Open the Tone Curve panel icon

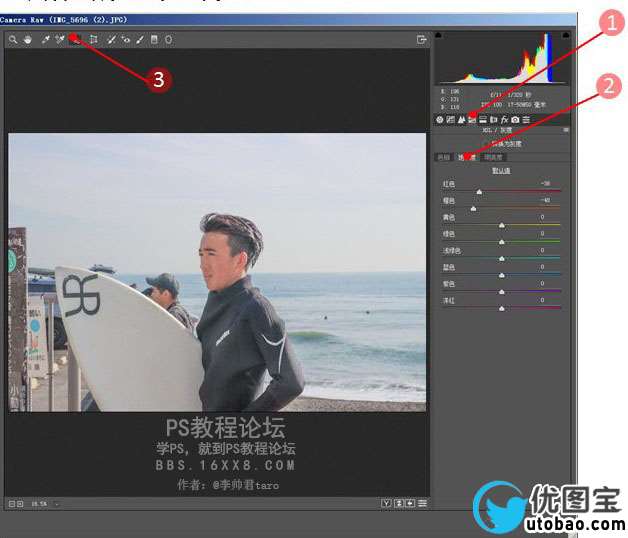[x=451, y=119]
